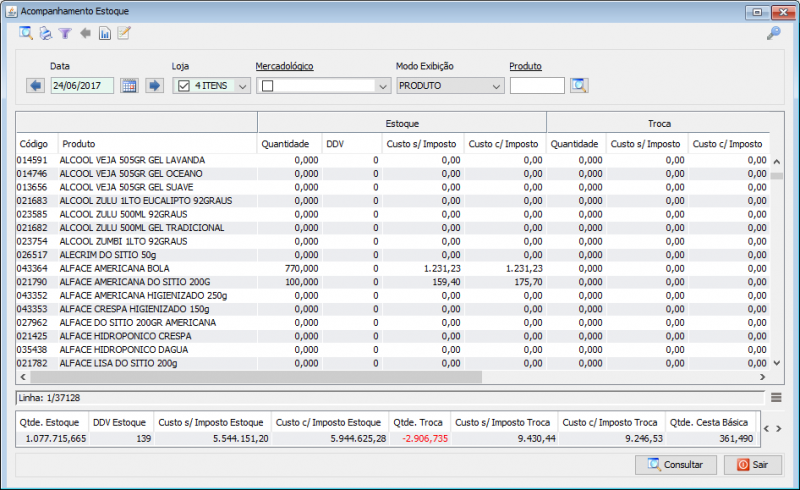The image size is (800, 490).
Task: Click the Sair button
Action: (x=753, y=464)
